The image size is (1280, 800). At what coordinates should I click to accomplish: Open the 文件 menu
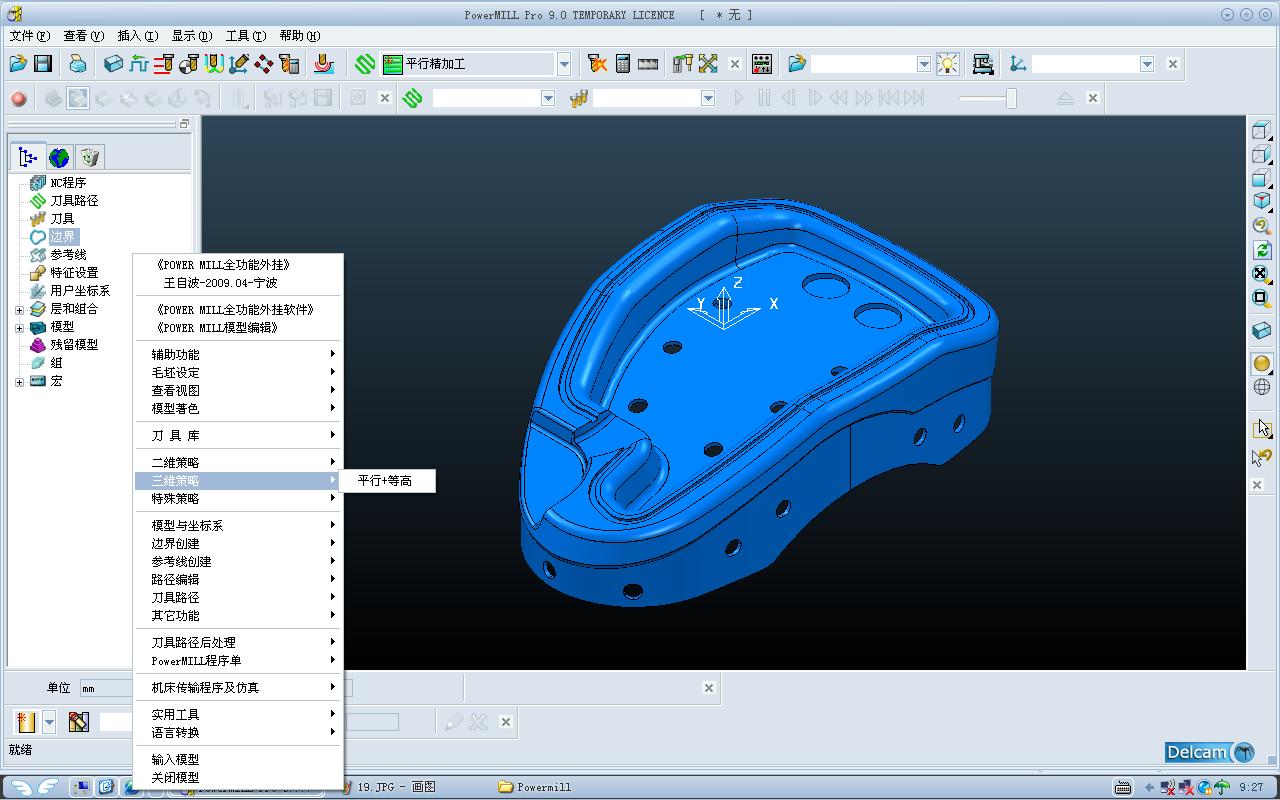[28, 35]
